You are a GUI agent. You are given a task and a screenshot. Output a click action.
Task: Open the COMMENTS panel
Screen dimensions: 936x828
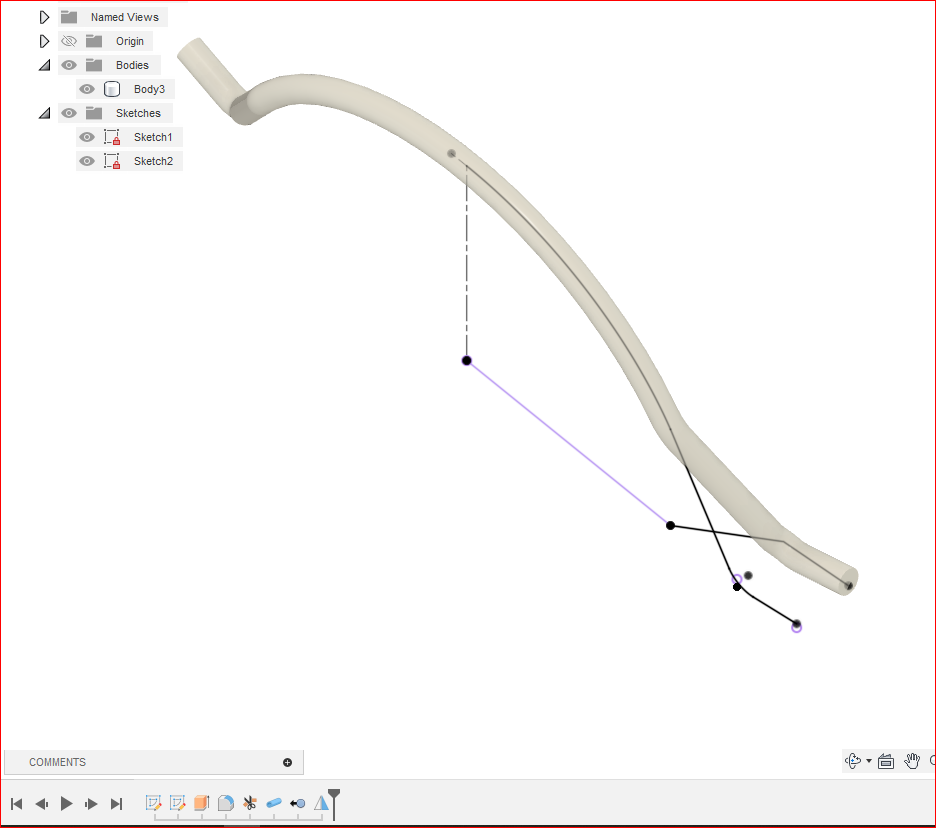click(57, 762)
